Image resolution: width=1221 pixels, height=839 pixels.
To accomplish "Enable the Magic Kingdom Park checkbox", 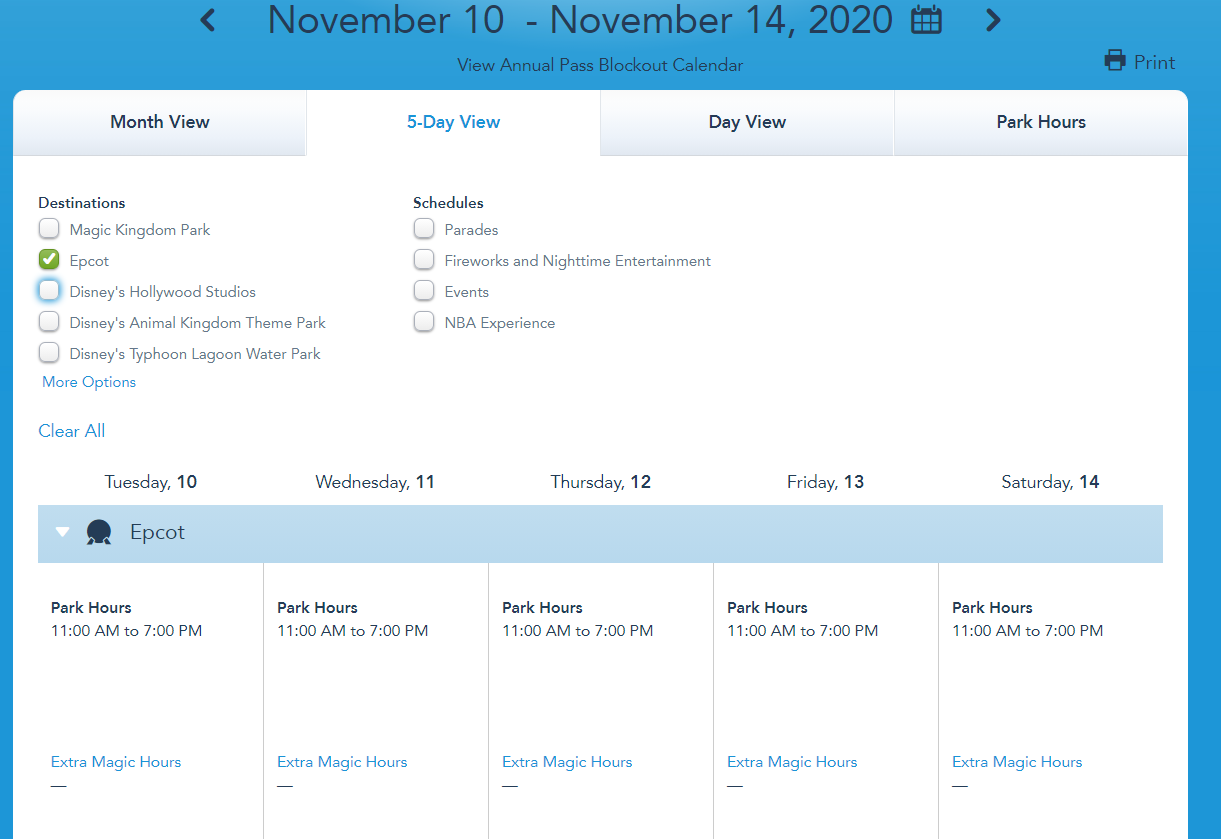I will click(x=49, y=229).
